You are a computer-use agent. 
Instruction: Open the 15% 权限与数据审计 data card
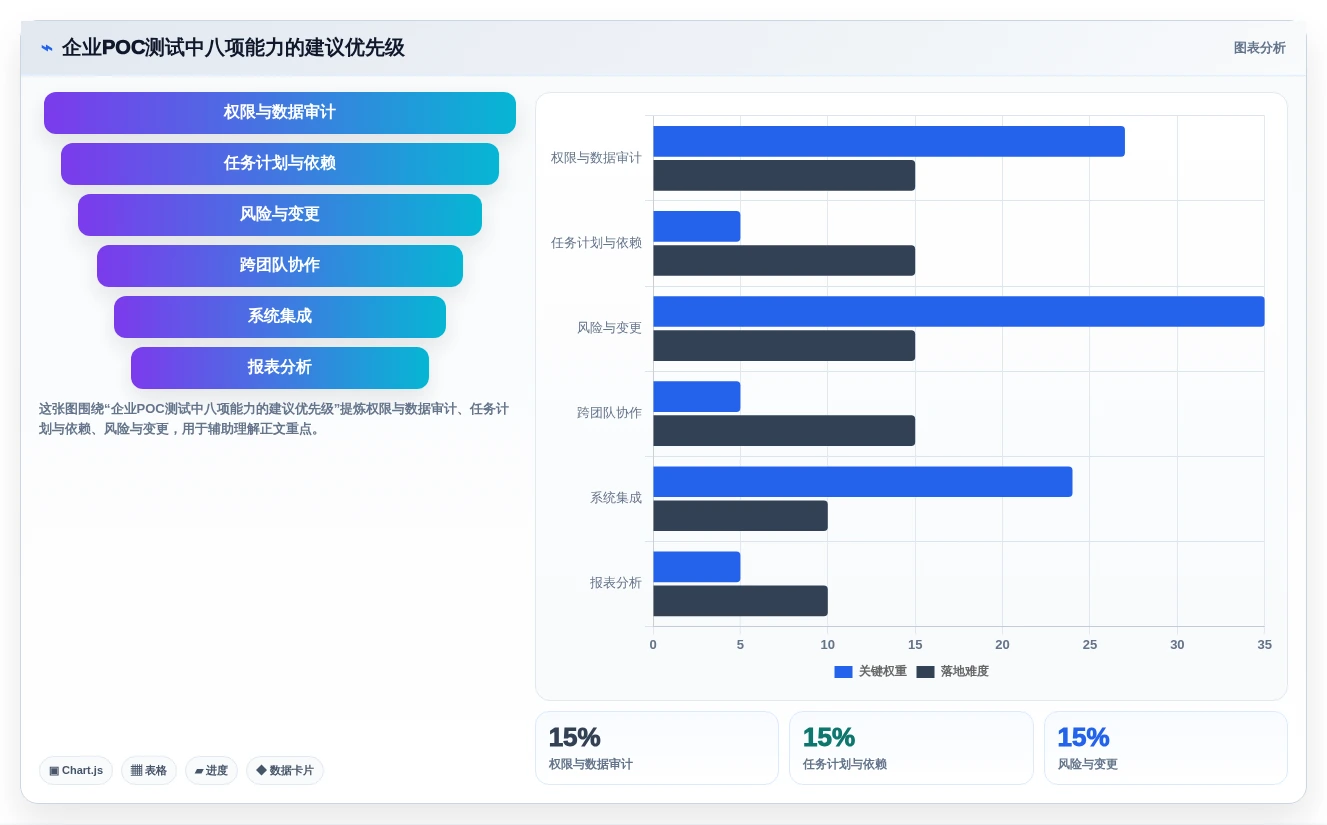tap(657, 748)
